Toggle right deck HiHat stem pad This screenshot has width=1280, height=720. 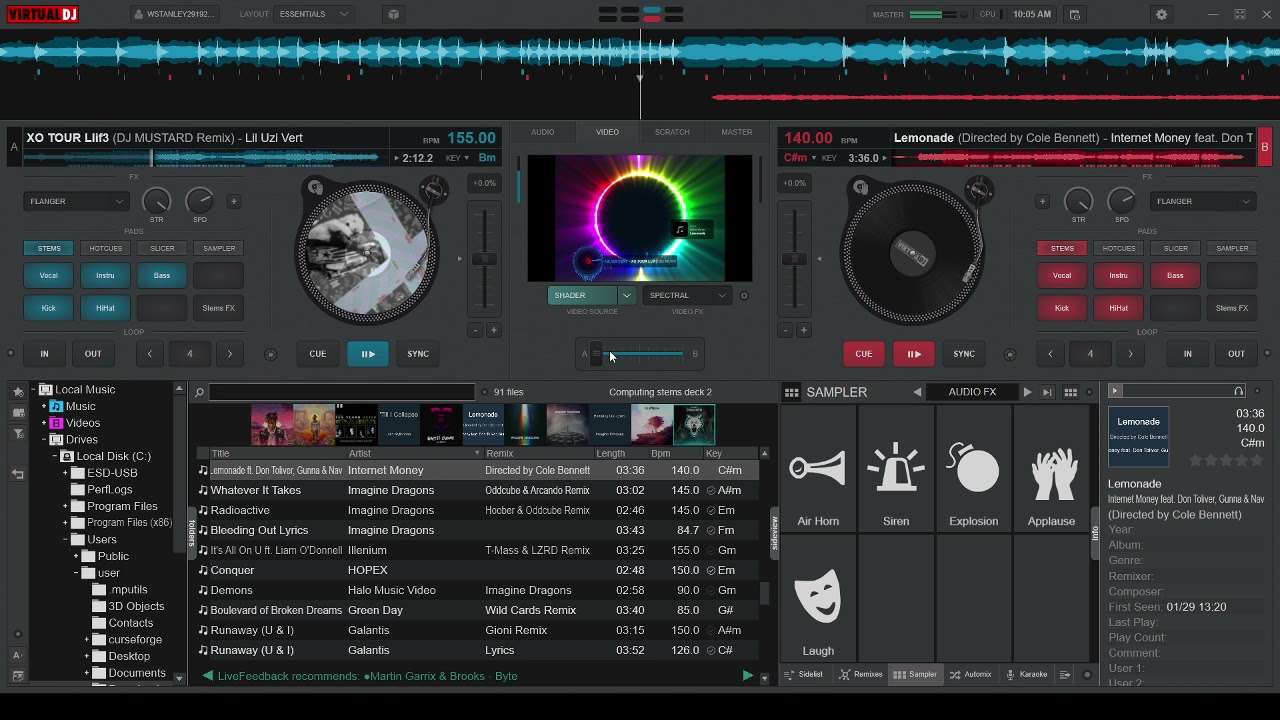tap(1119, 308)
